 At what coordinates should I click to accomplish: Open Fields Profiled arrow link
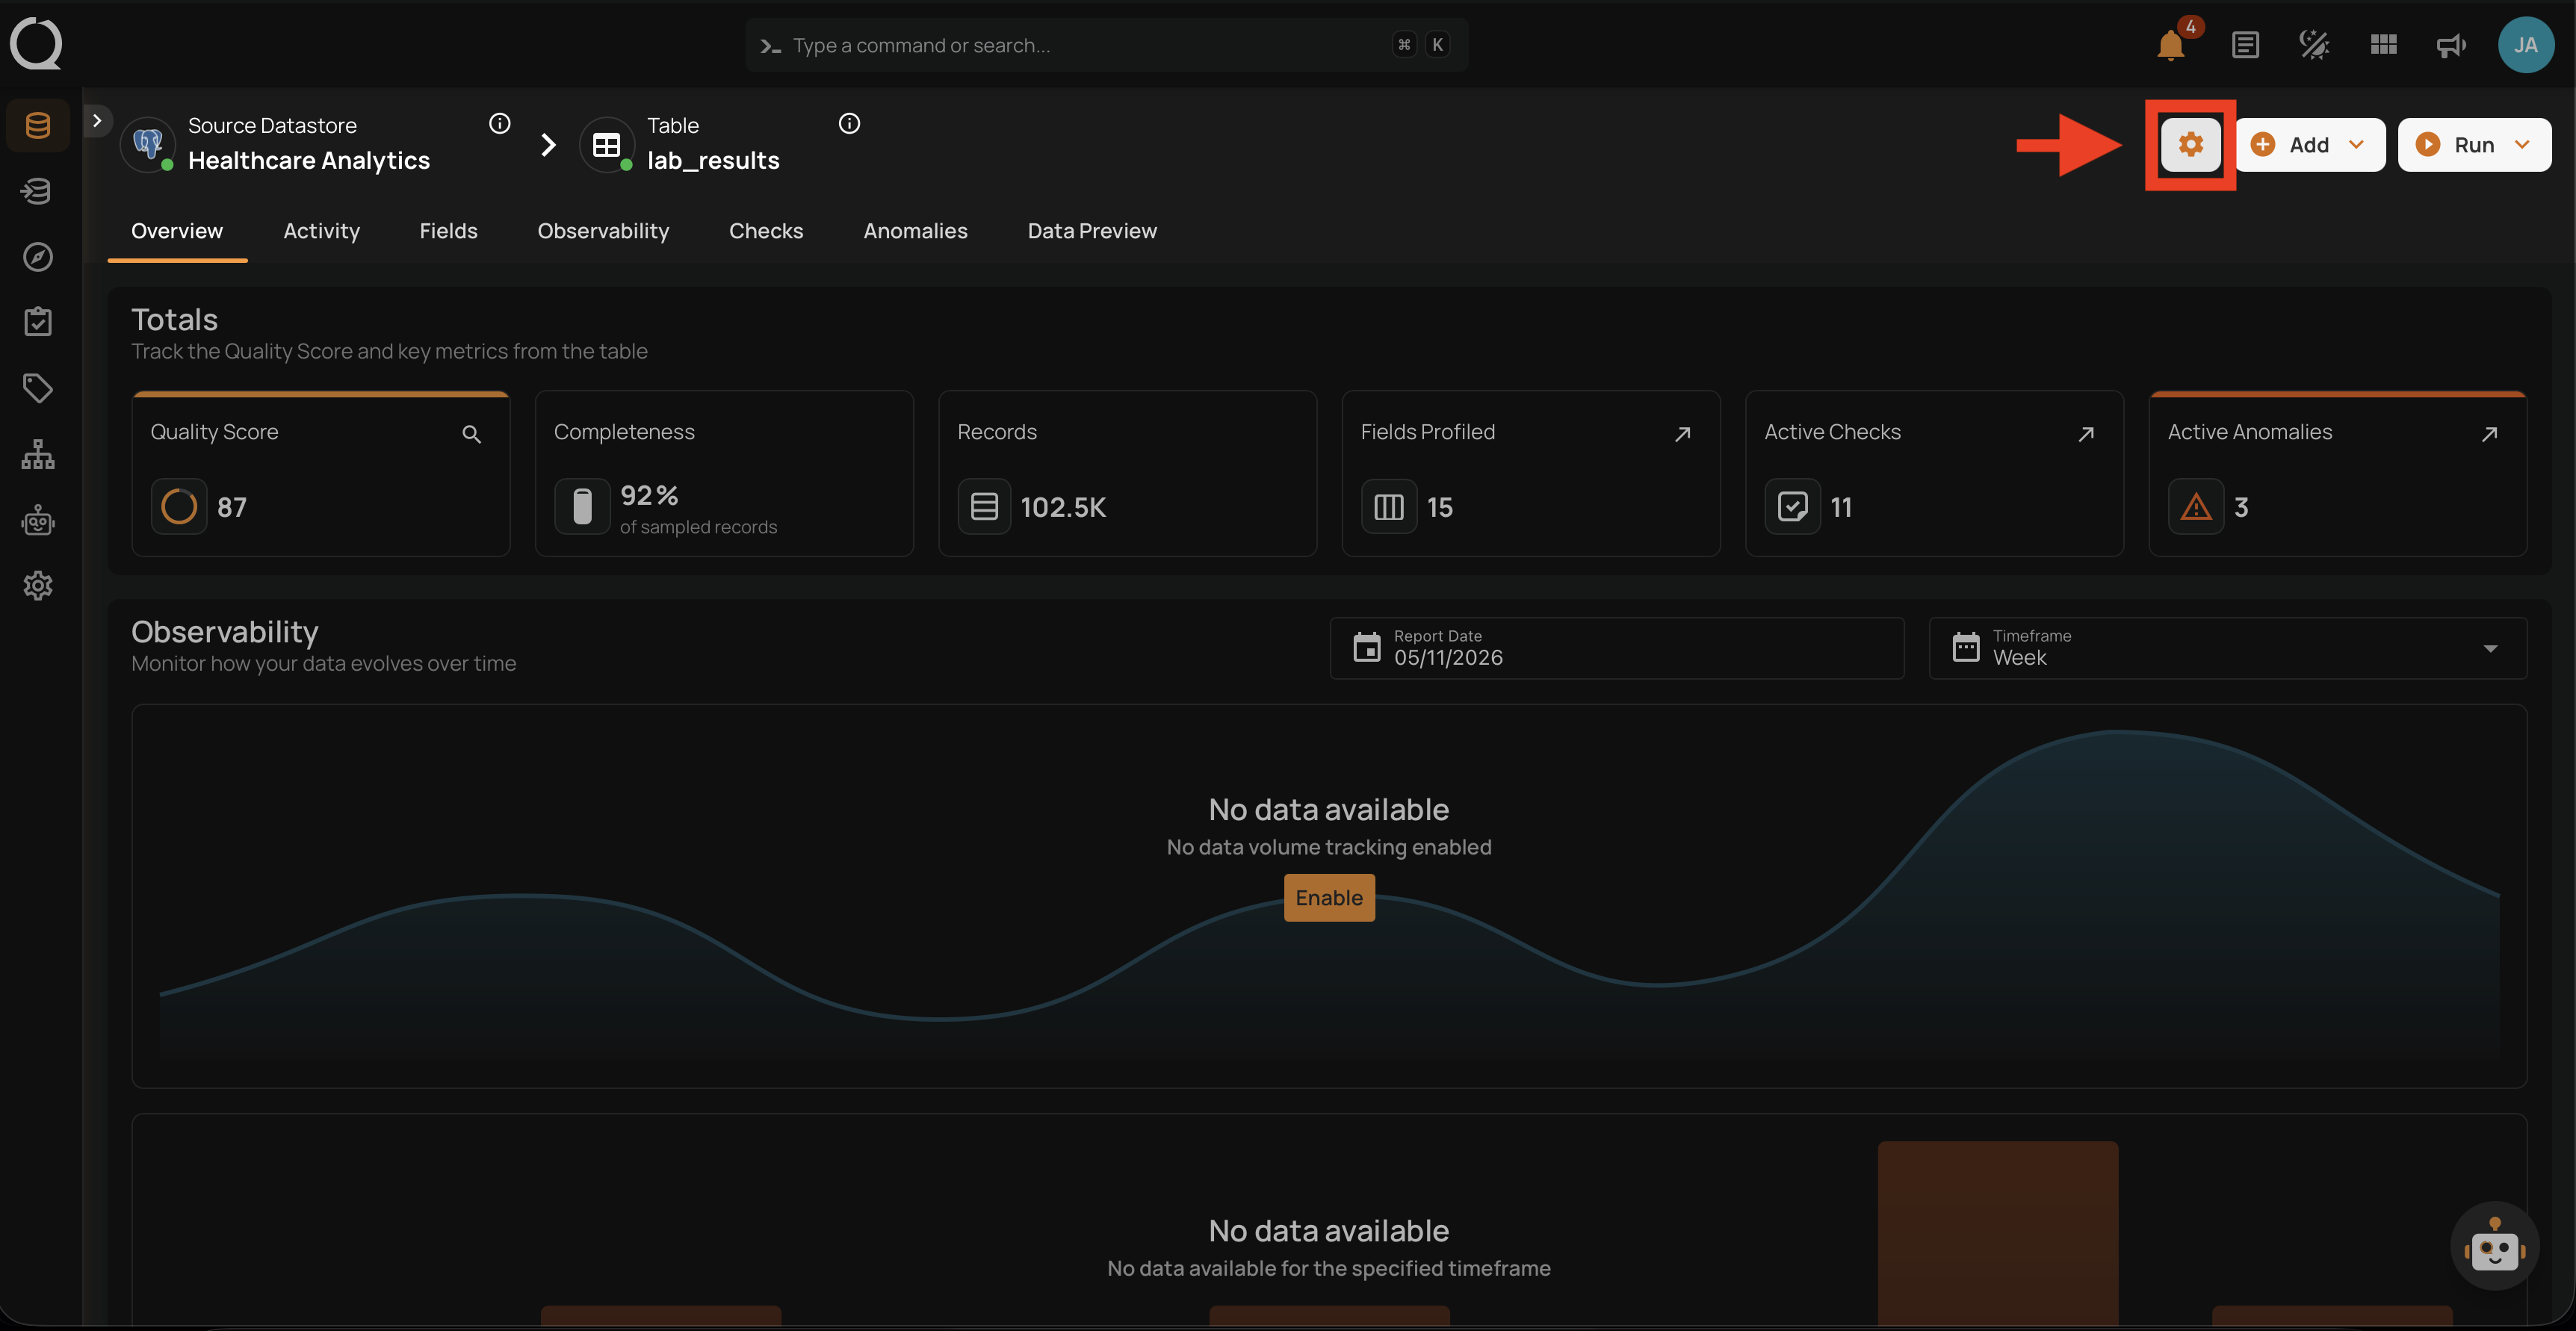pyautogui.click(x=1682, y=434)
